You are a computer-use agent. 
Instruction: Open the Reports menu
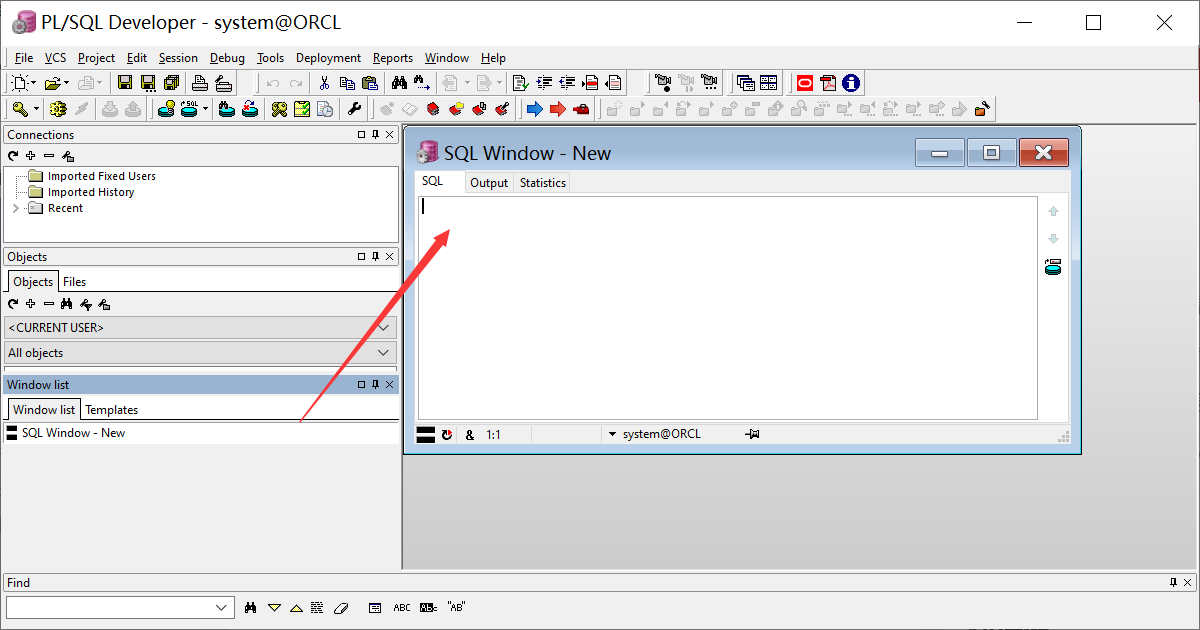coord(393,58)
